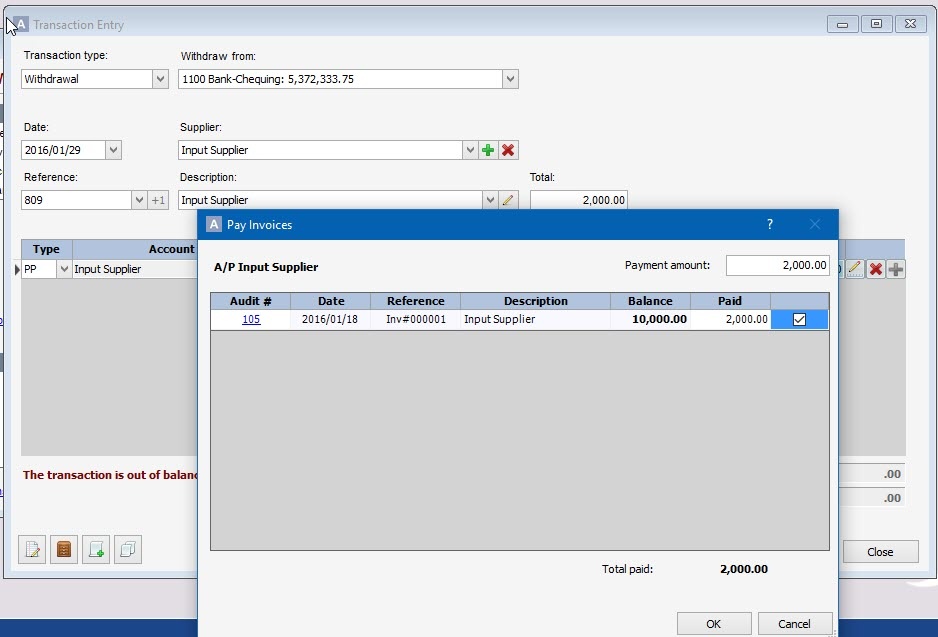The width and height of the screenshot is (938, 637).
Task: Click the gray plus add row icon
Action: (x=896, y=269)
